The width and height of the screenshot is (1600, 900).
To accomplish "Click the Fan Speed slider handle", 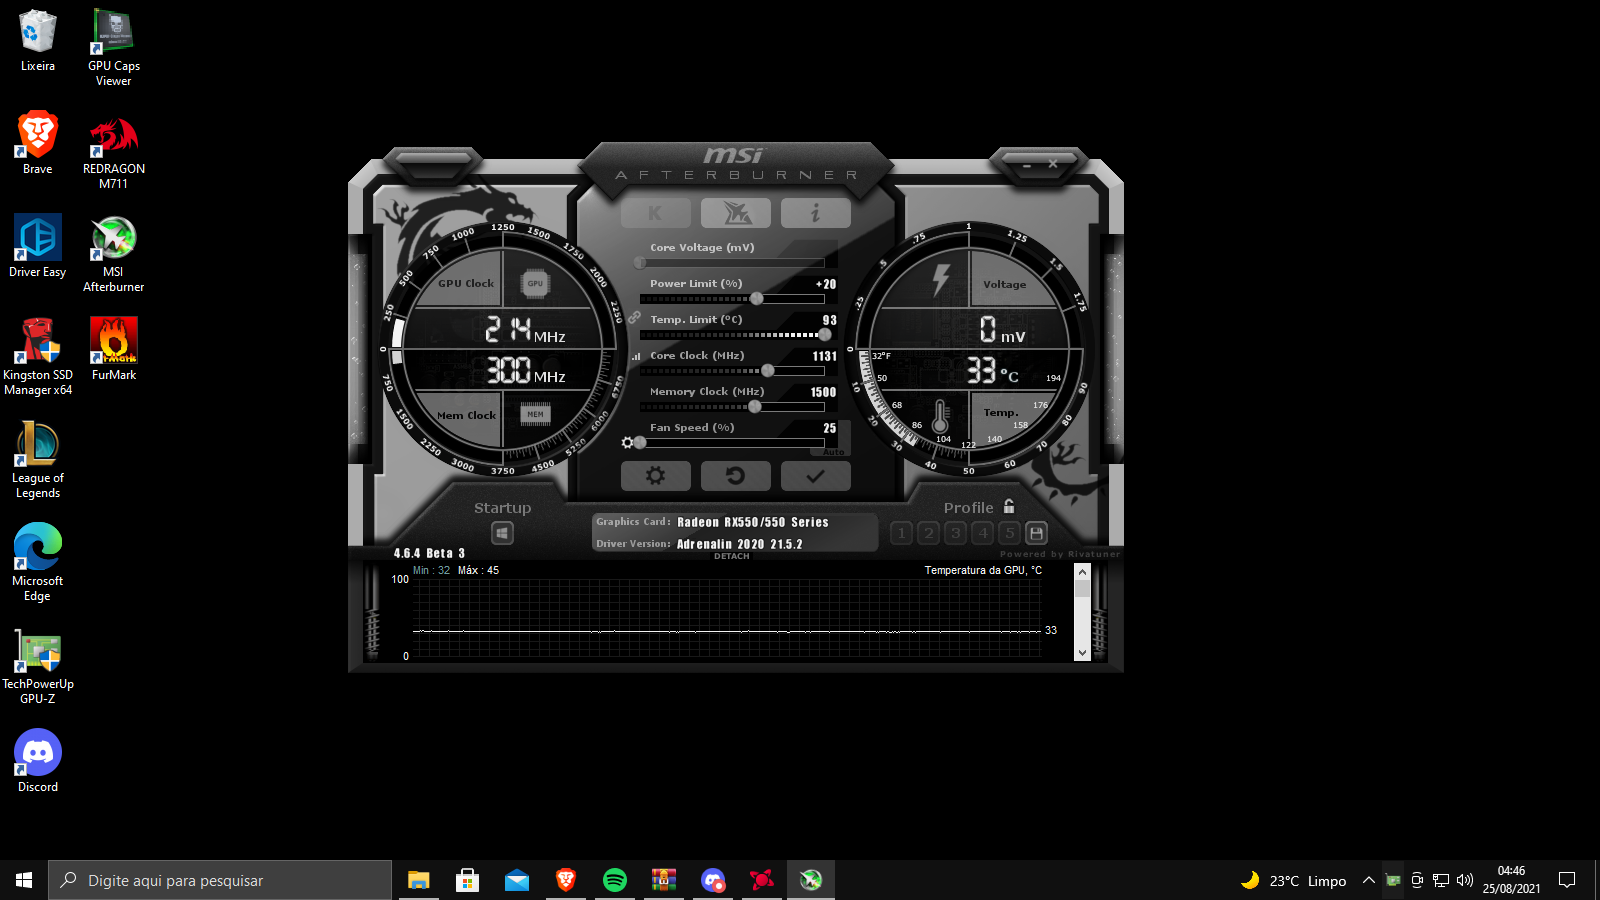I will 640,443.
